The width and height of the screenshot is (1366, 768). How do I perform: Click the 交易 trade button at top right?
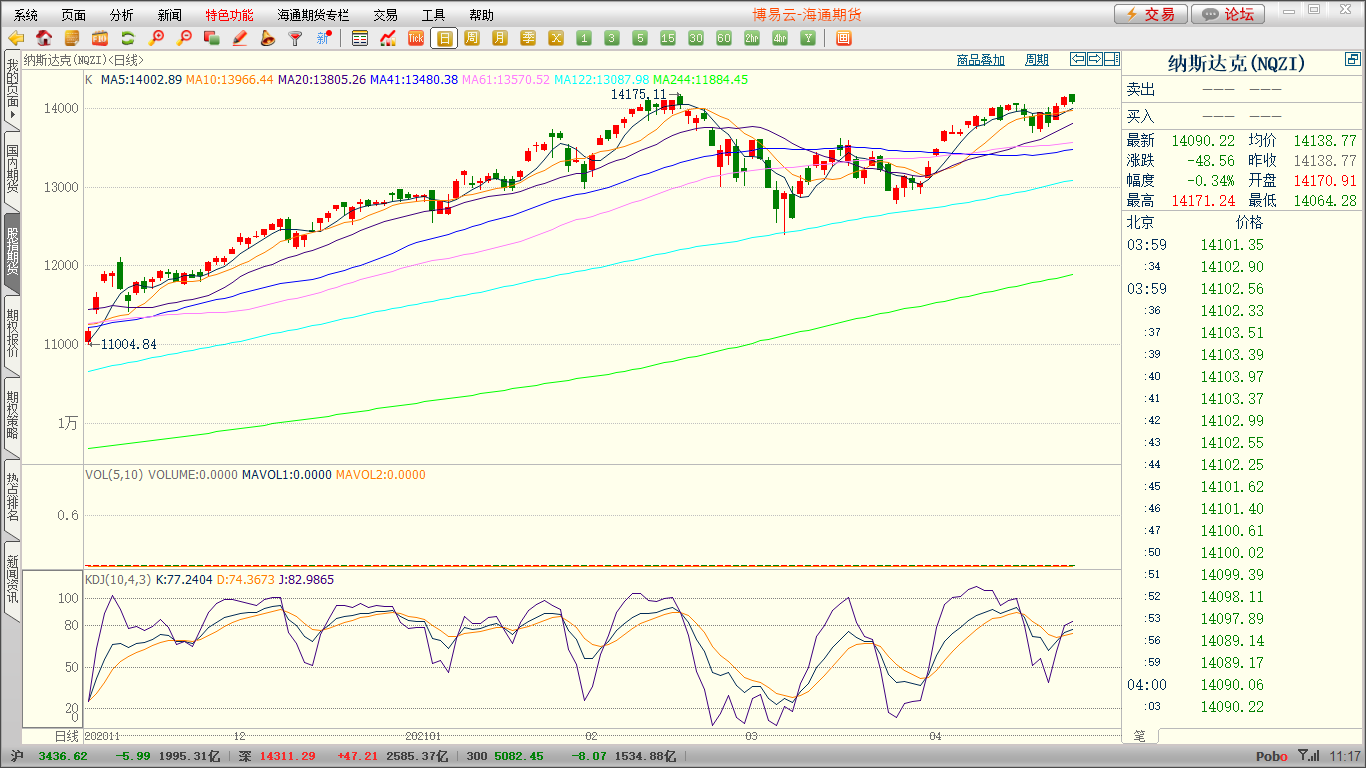coord(1151,14)
